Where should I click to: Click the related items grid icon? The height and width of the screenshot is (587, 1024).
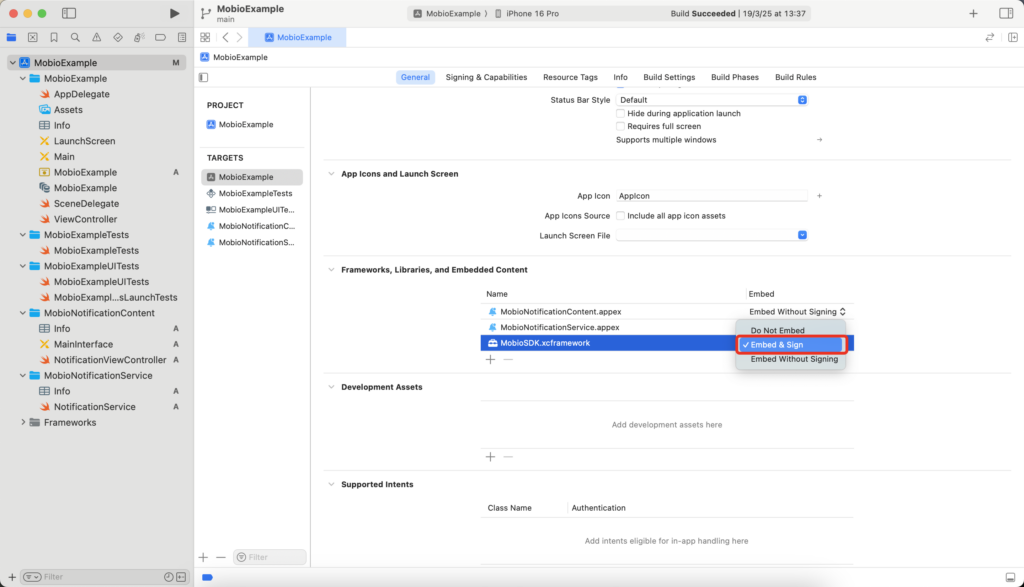pyautogui.click(x=205, y=37)
